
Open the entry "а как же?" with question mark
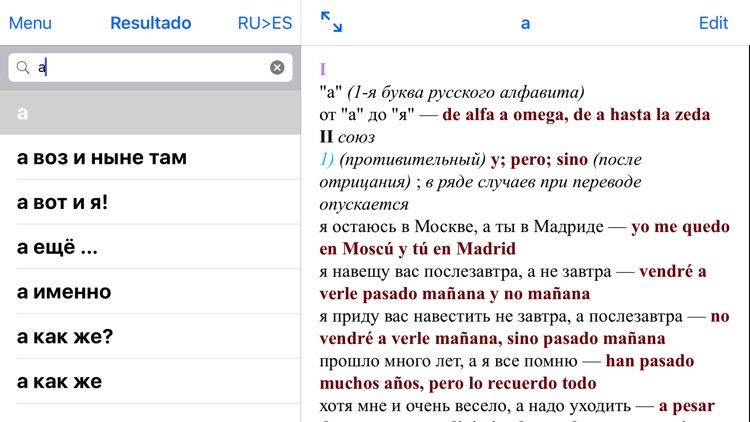coord(65,337)
